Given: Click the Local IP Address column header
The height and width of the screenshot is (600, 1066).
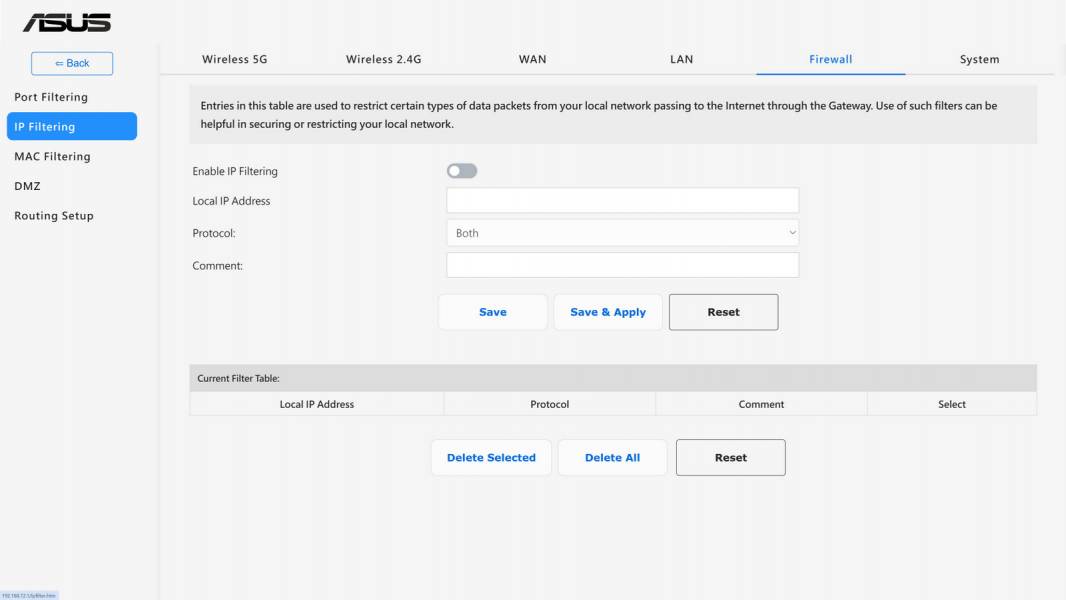Looking at the screenshot, I should pos(317,404).
